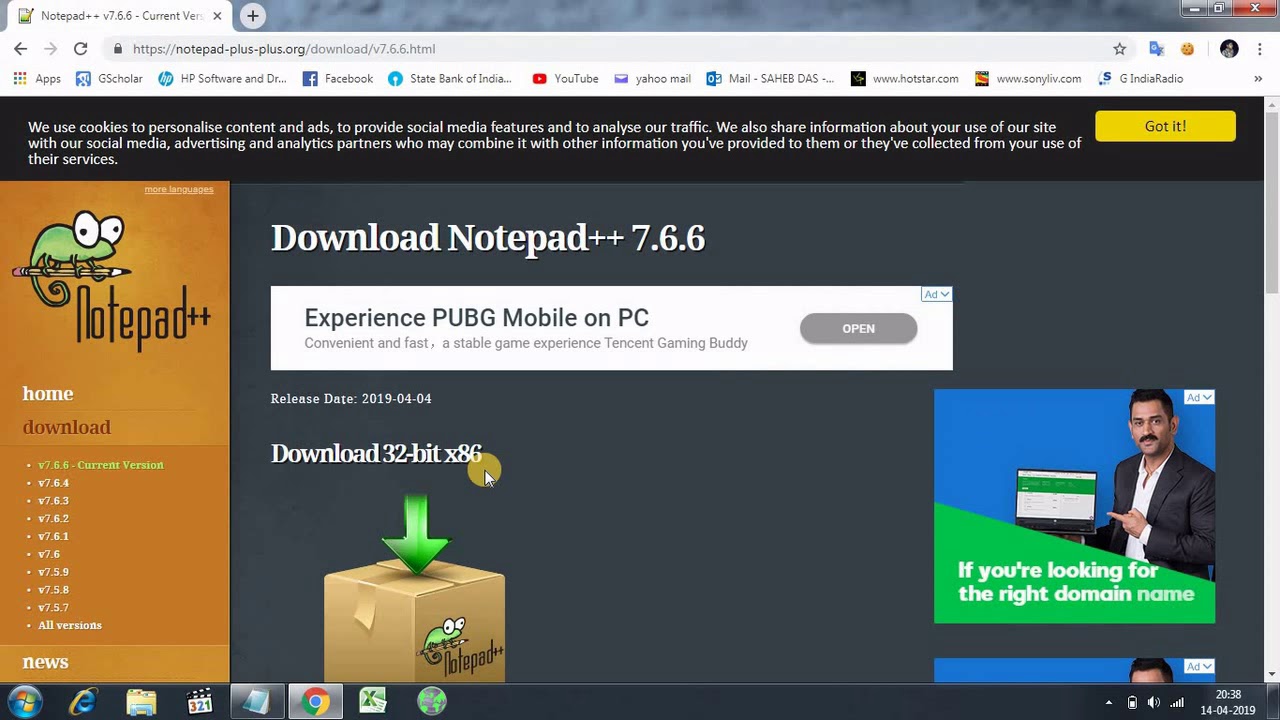Open Media Player Classic taskbar icon
Image resolution: width=1280 pixels, height=720 pixels.
[x=199, y=702]
